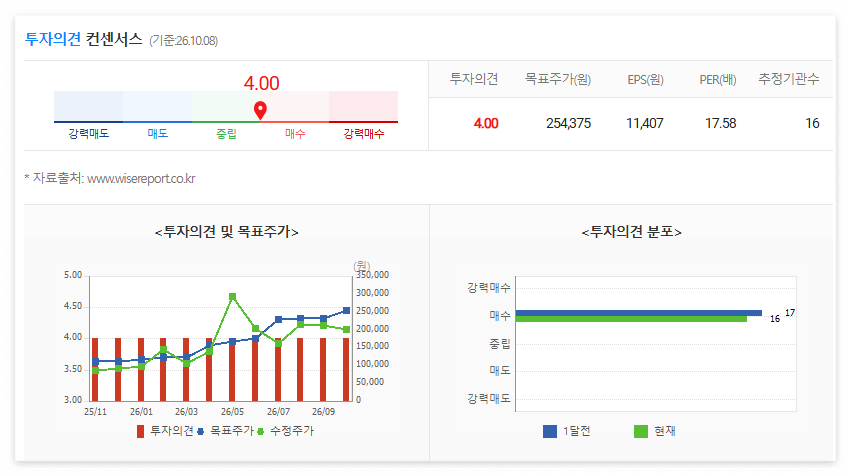Click the red 투자의견 legend square

point(141,431)
